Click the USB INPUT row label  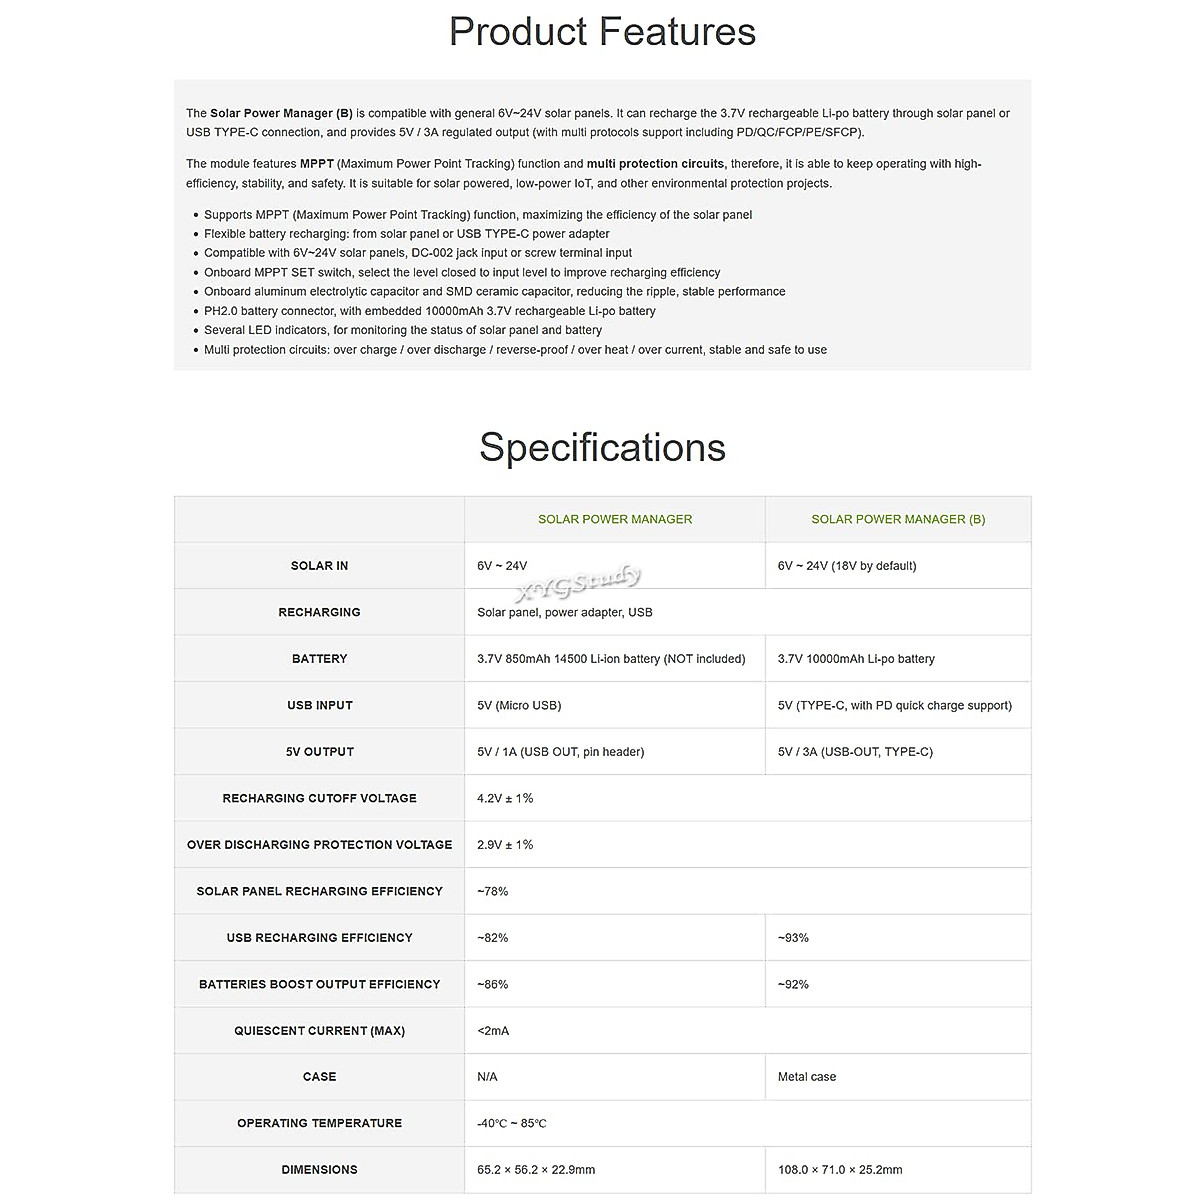tap(319, 705)
